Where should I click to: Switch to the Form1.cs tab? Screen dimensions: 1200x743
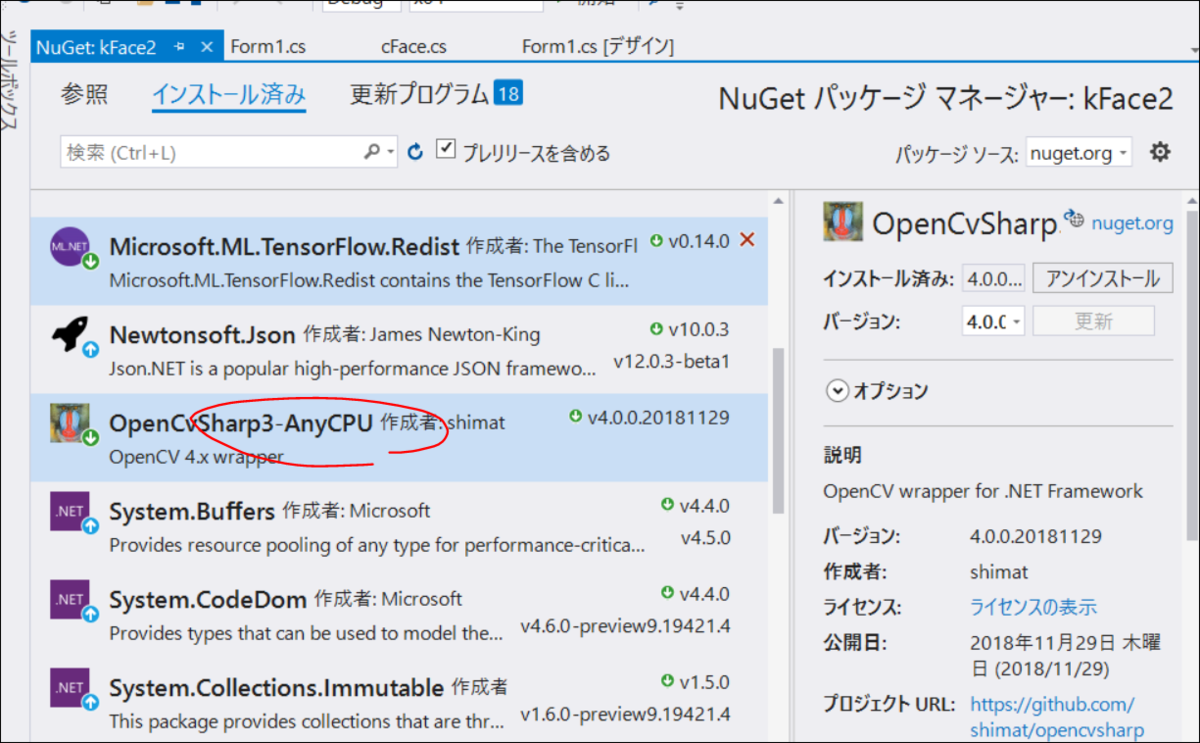click(268, 46)
